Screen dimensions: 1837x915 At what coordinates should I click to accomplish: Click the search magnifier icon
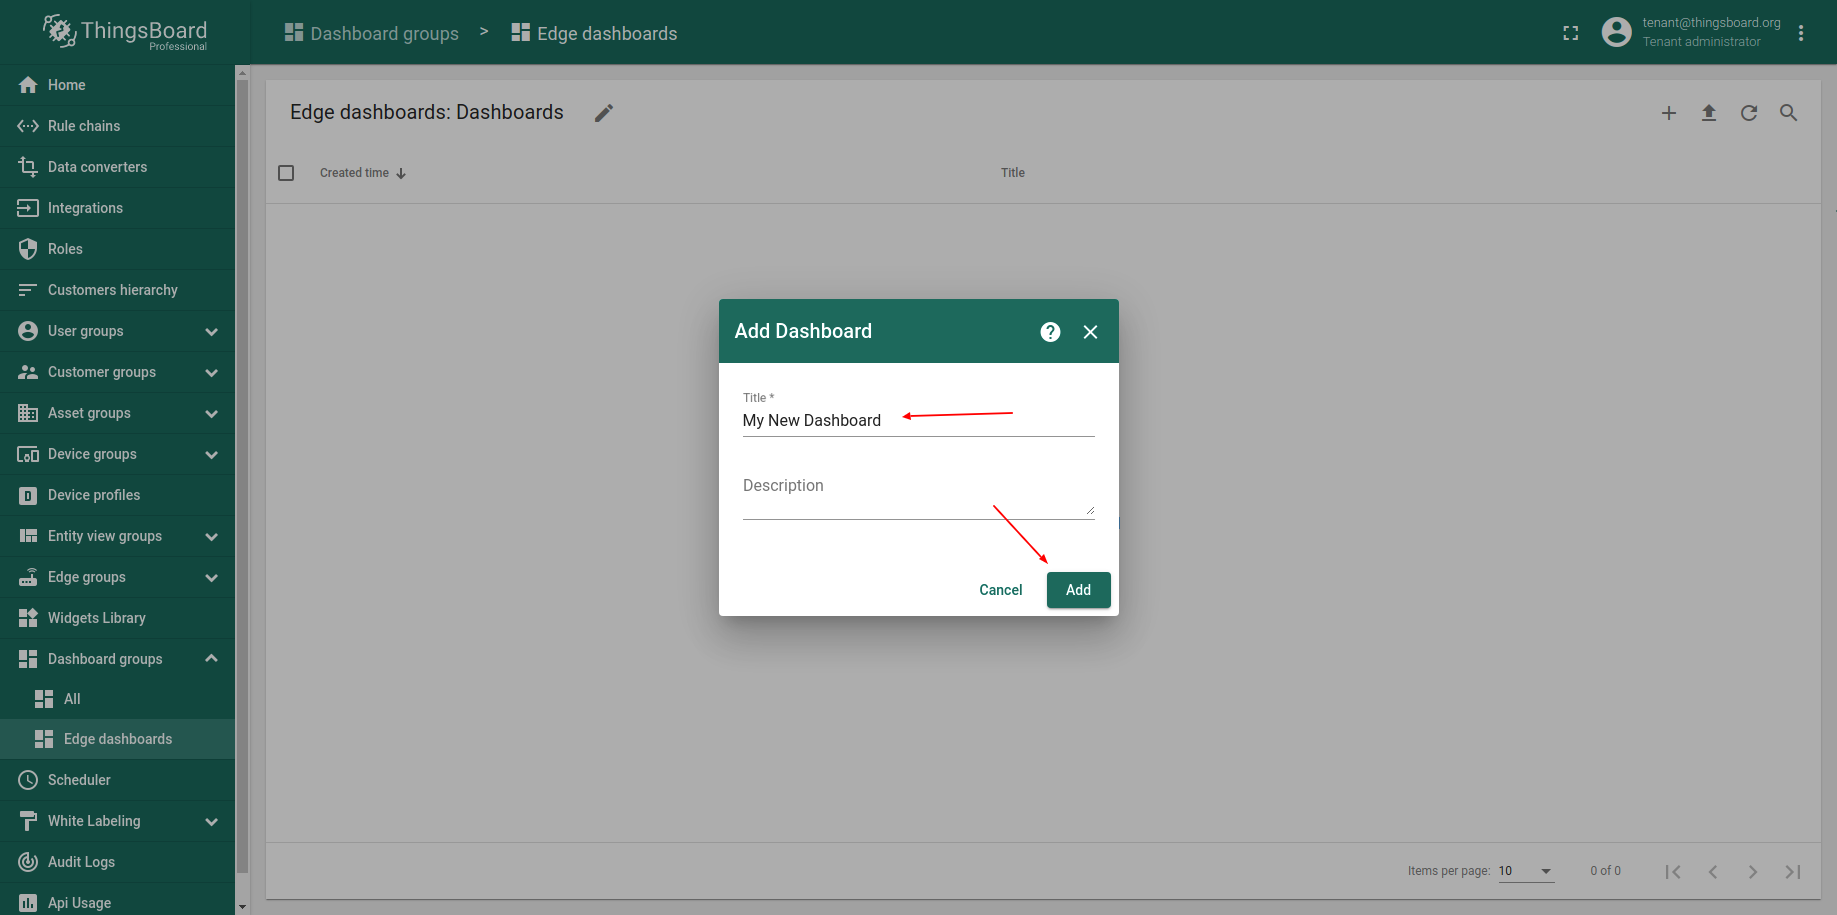coord(1789,113)
